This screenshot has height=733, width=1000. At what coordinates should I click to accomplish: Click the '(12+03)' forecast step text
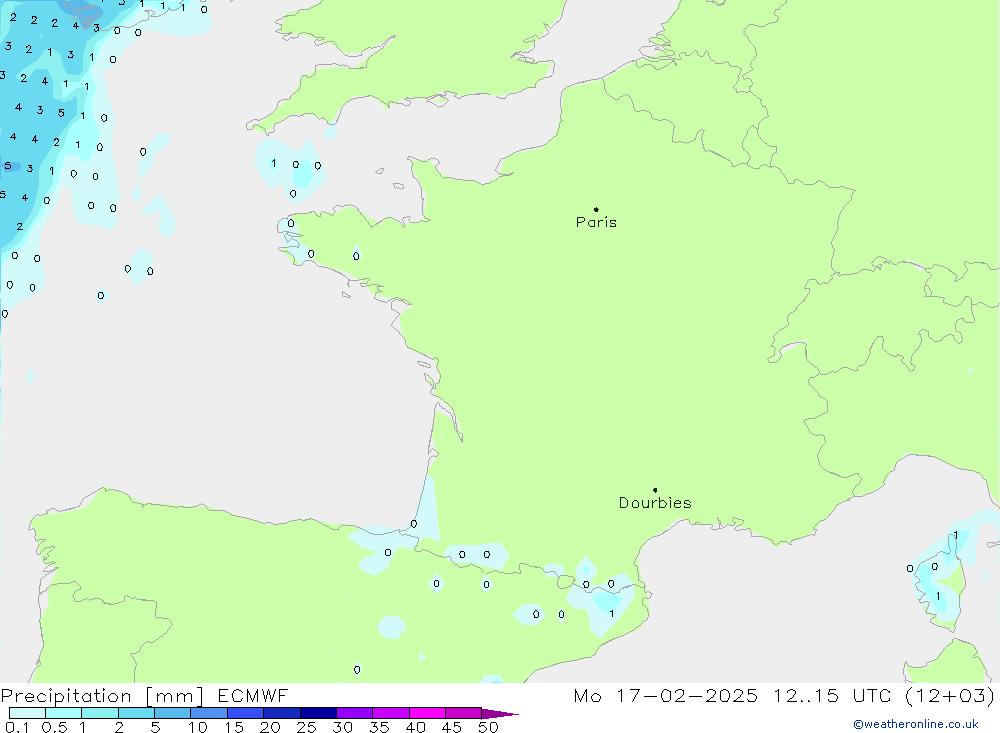(950, 695)
